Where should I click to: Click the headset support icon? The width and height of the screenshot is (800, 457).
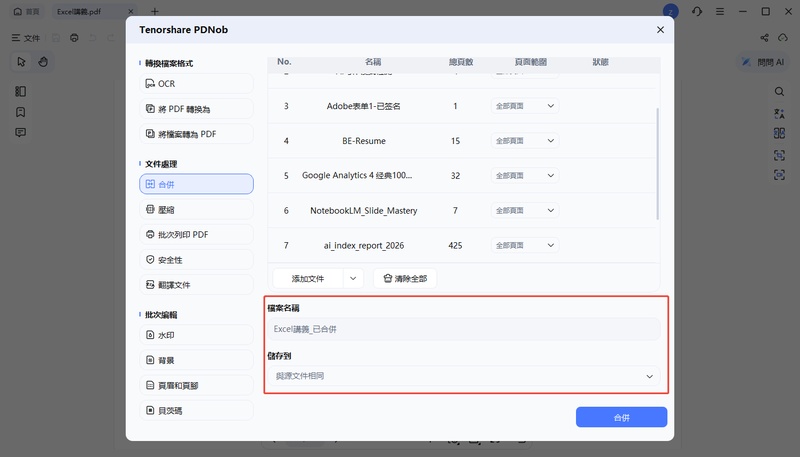(697, 11)
